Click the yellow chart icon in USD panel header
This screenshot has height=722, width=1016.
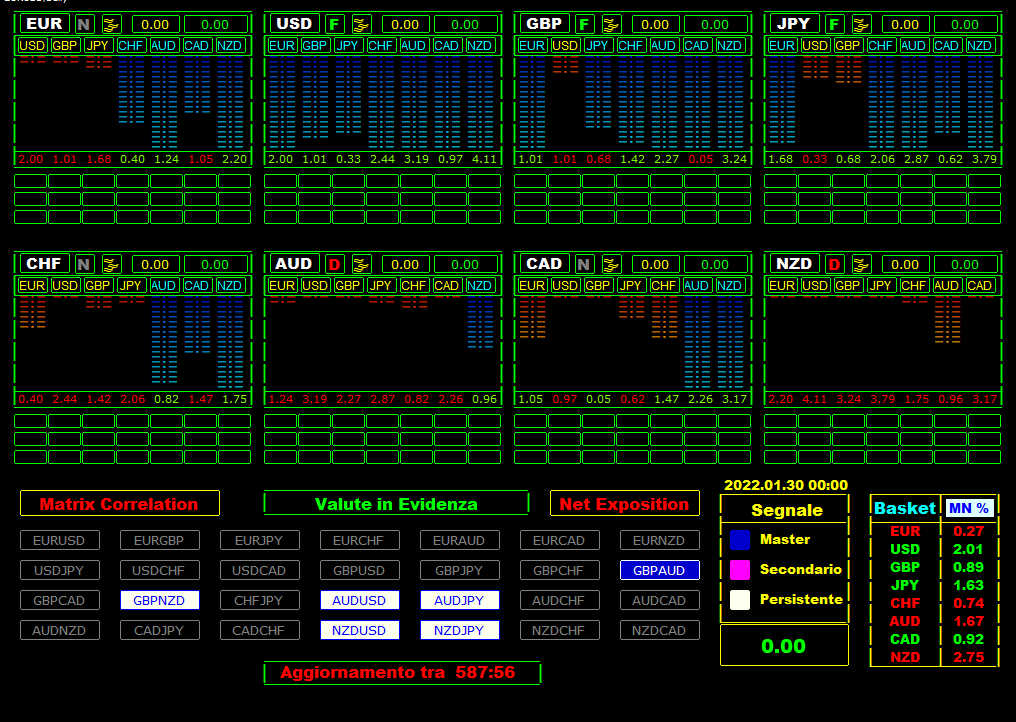pos(362,25)
